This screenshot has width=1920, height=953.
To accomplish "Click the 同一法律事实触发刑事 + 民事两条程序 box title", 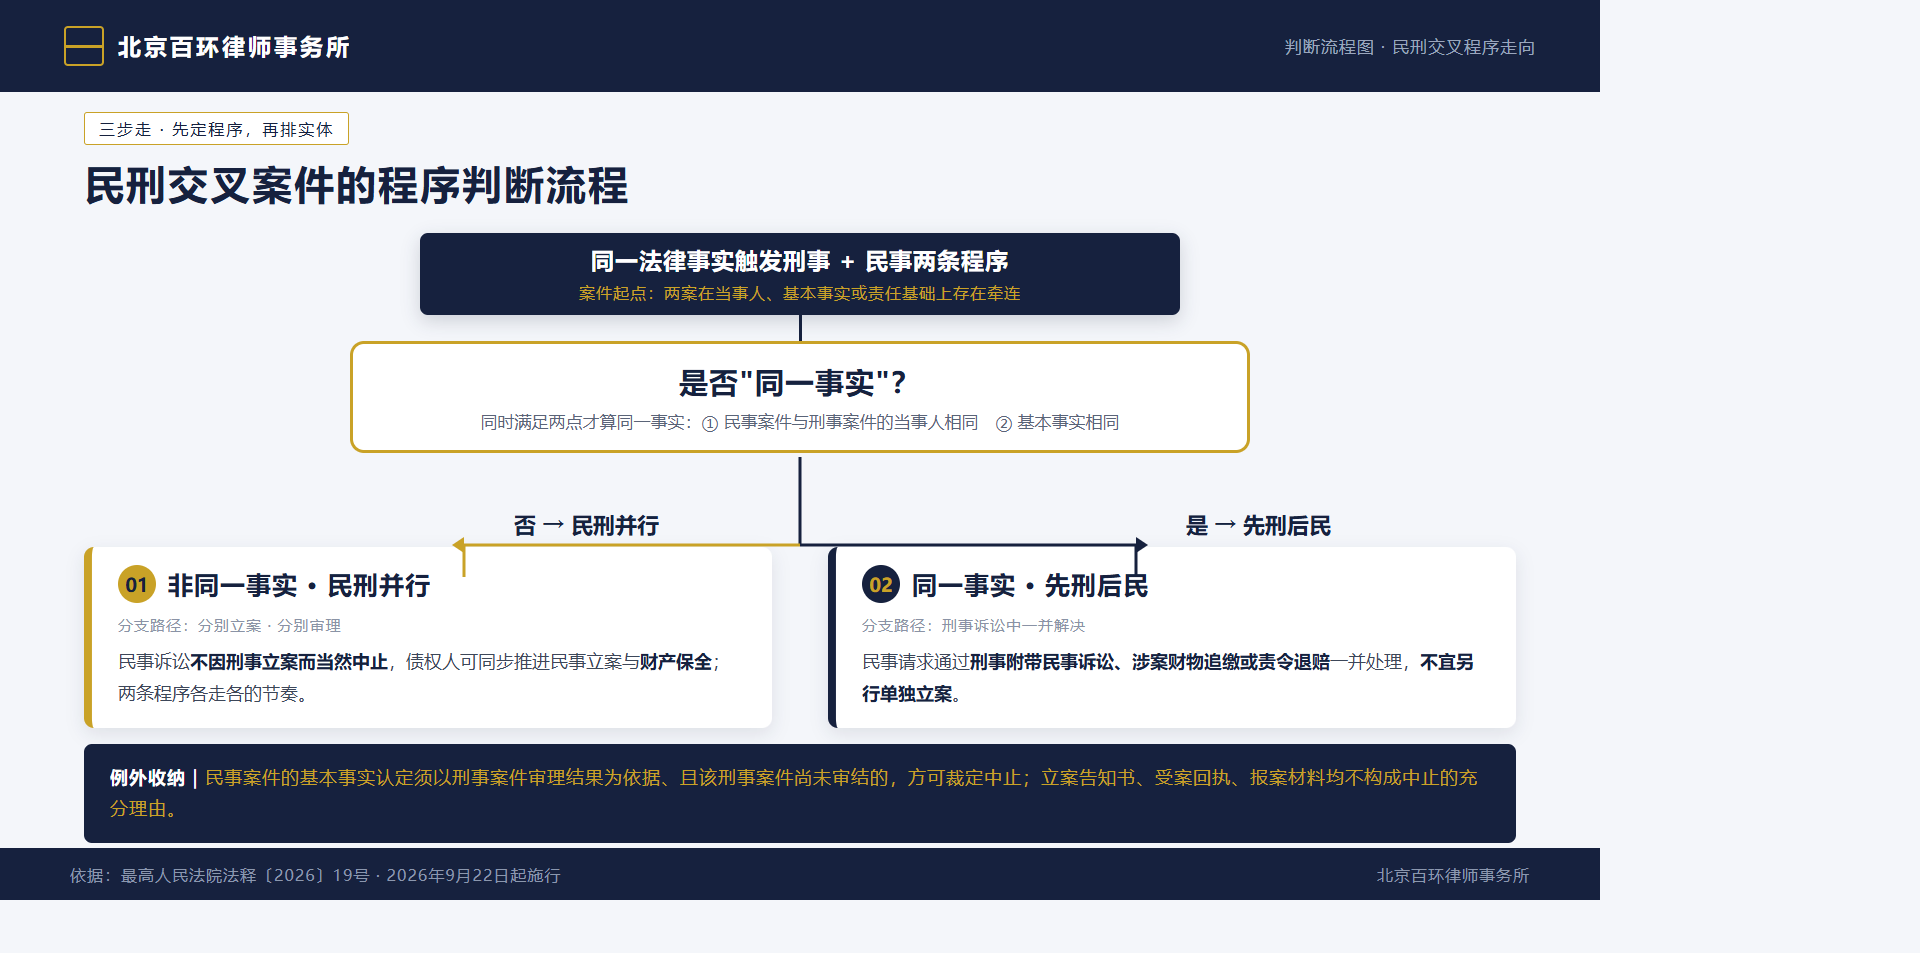I will pyautogui.click(x=800, y=261).
